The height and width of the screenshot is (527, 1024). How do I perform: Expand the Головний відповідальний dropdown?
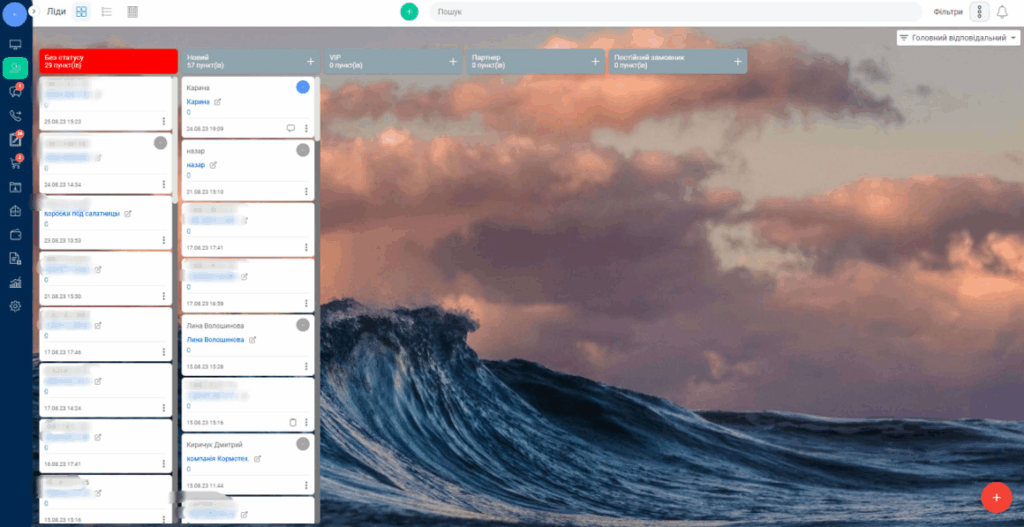pyautogui.click(x=958, y=38)
